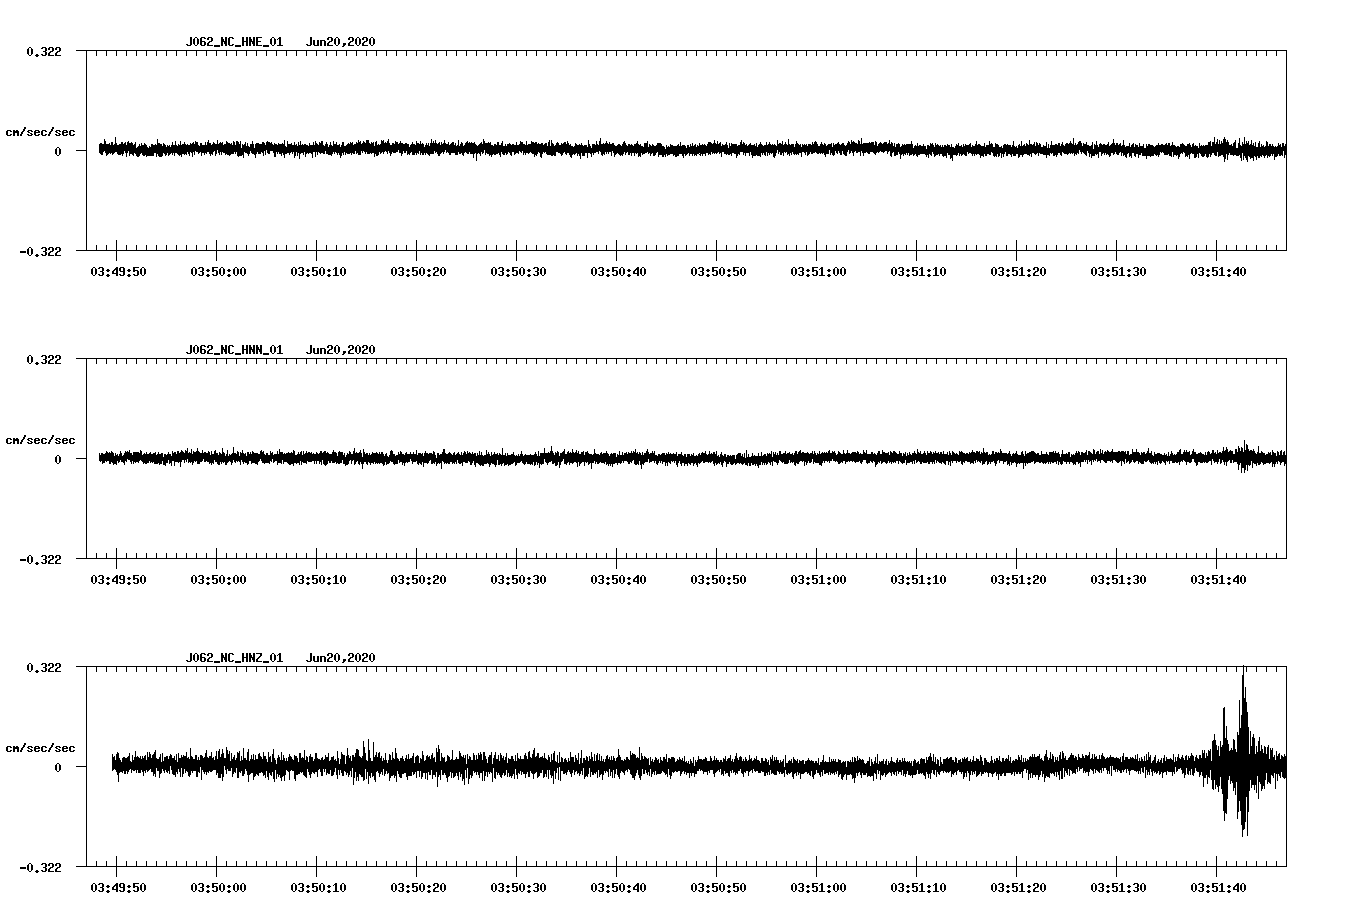Click the zero axis label on HNZ plot
The image size is (1358, 924).
tap(58, 768)
